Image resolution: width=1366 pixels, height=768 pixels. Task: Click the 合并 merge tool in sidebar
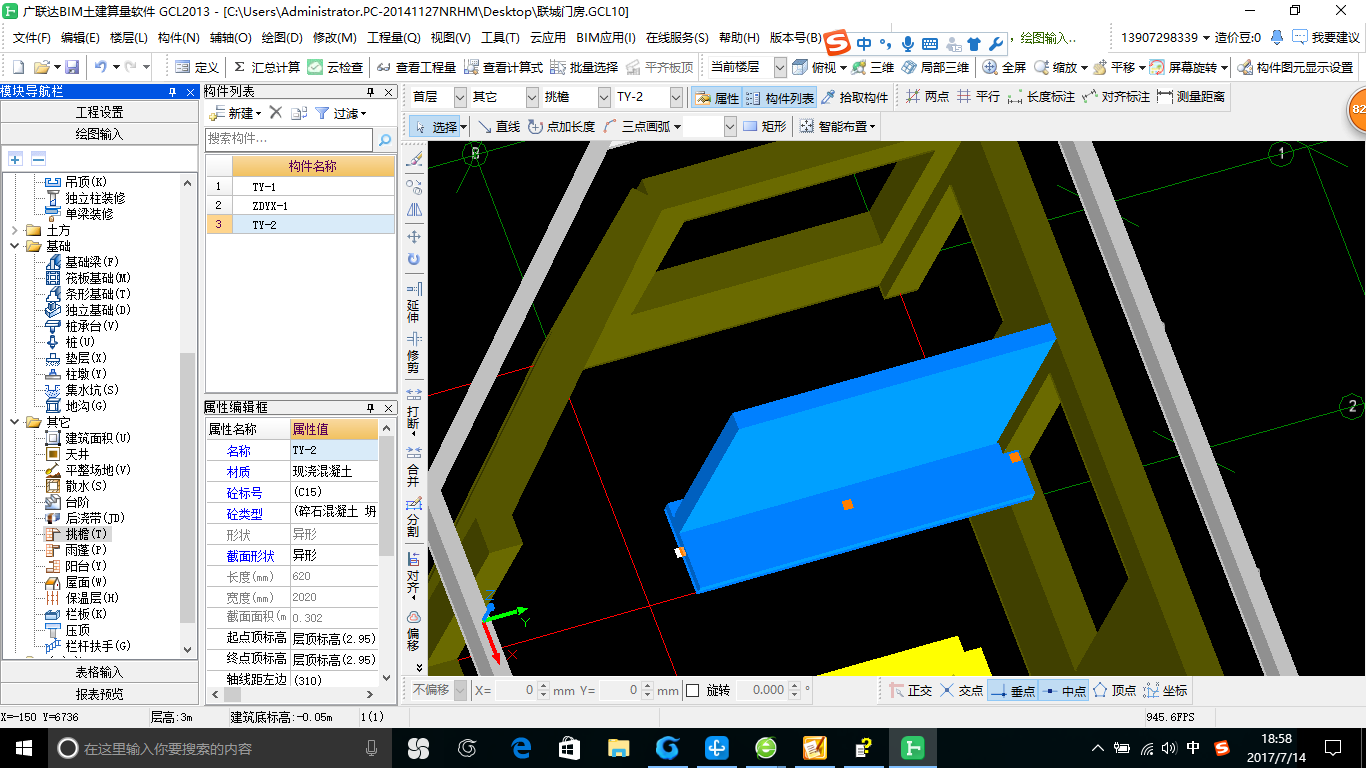(x=414, y=465)
